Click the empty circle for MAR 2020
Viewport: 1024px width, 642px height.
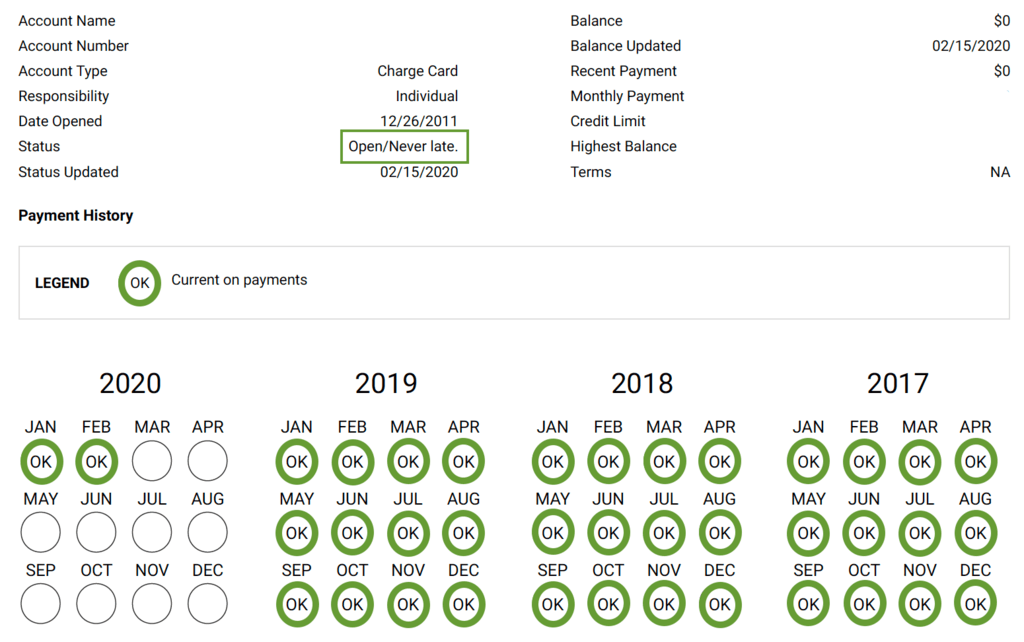(152, 461)
